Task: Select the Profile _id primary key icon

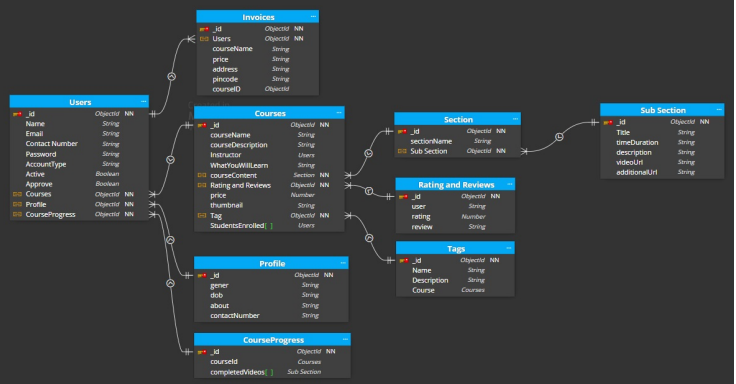Action: point(202,276)
